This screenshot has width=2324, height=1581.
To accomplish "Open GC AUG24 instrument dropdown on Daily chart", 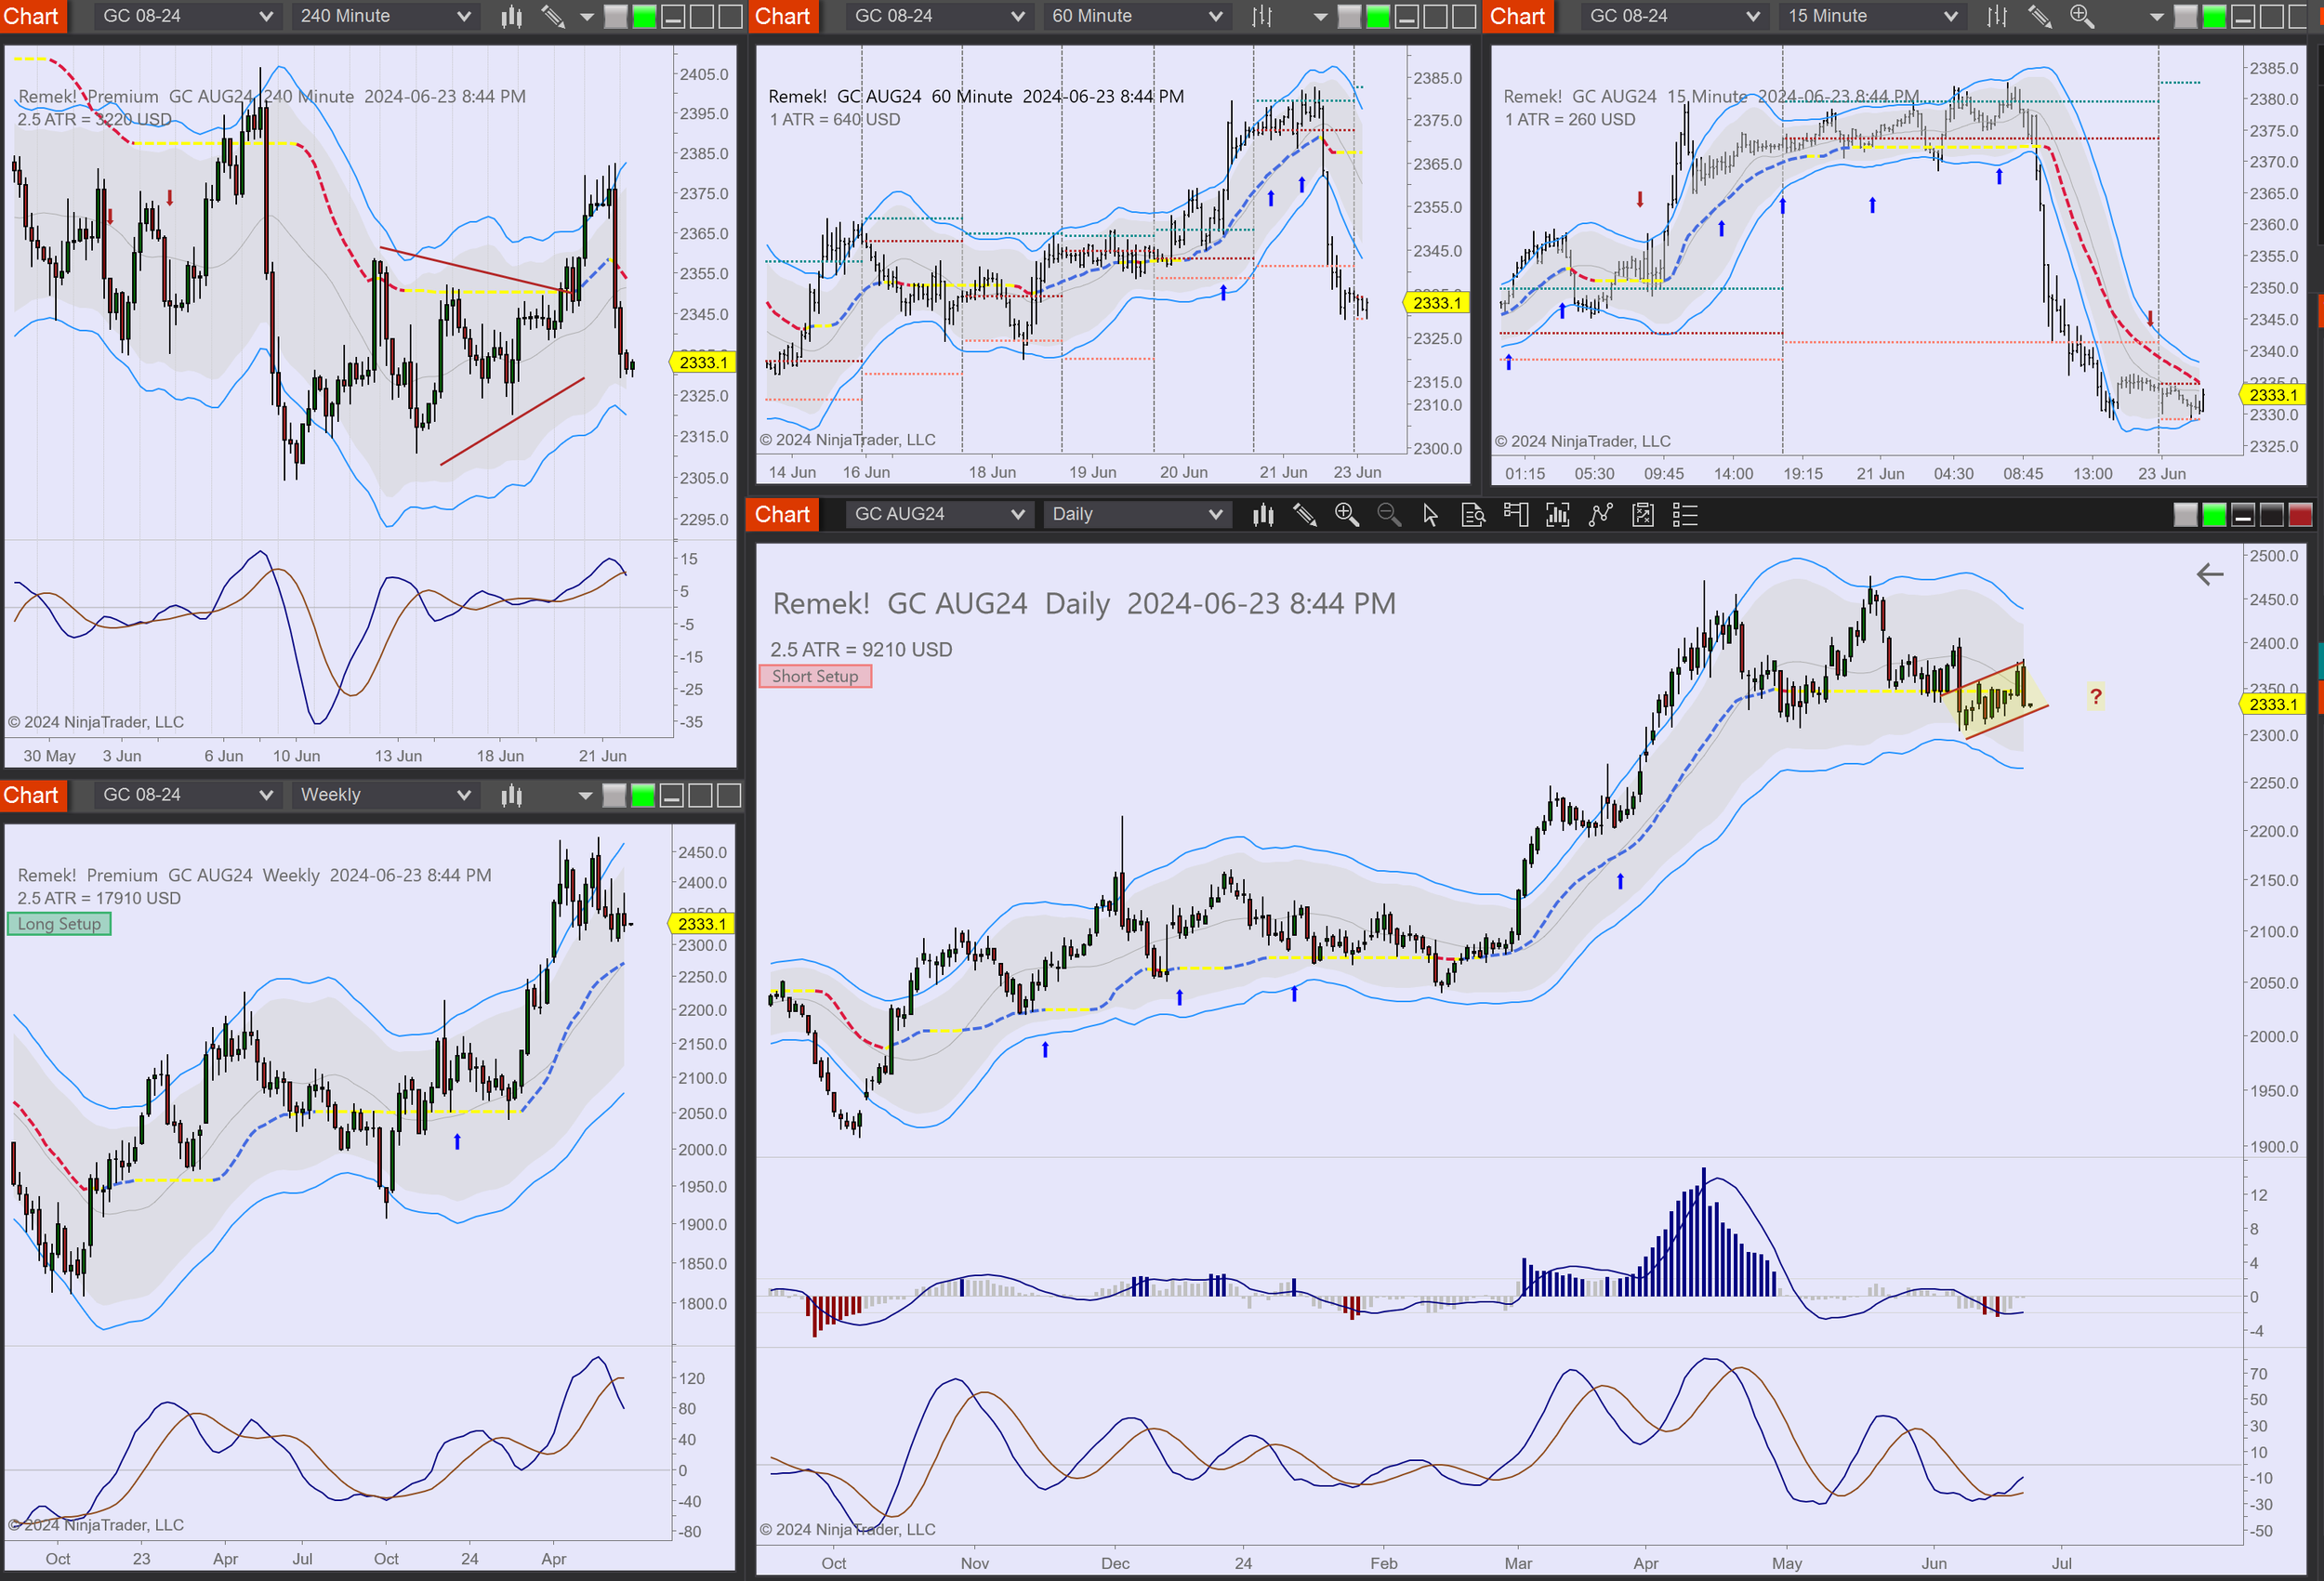I will (x=939, y=514).
